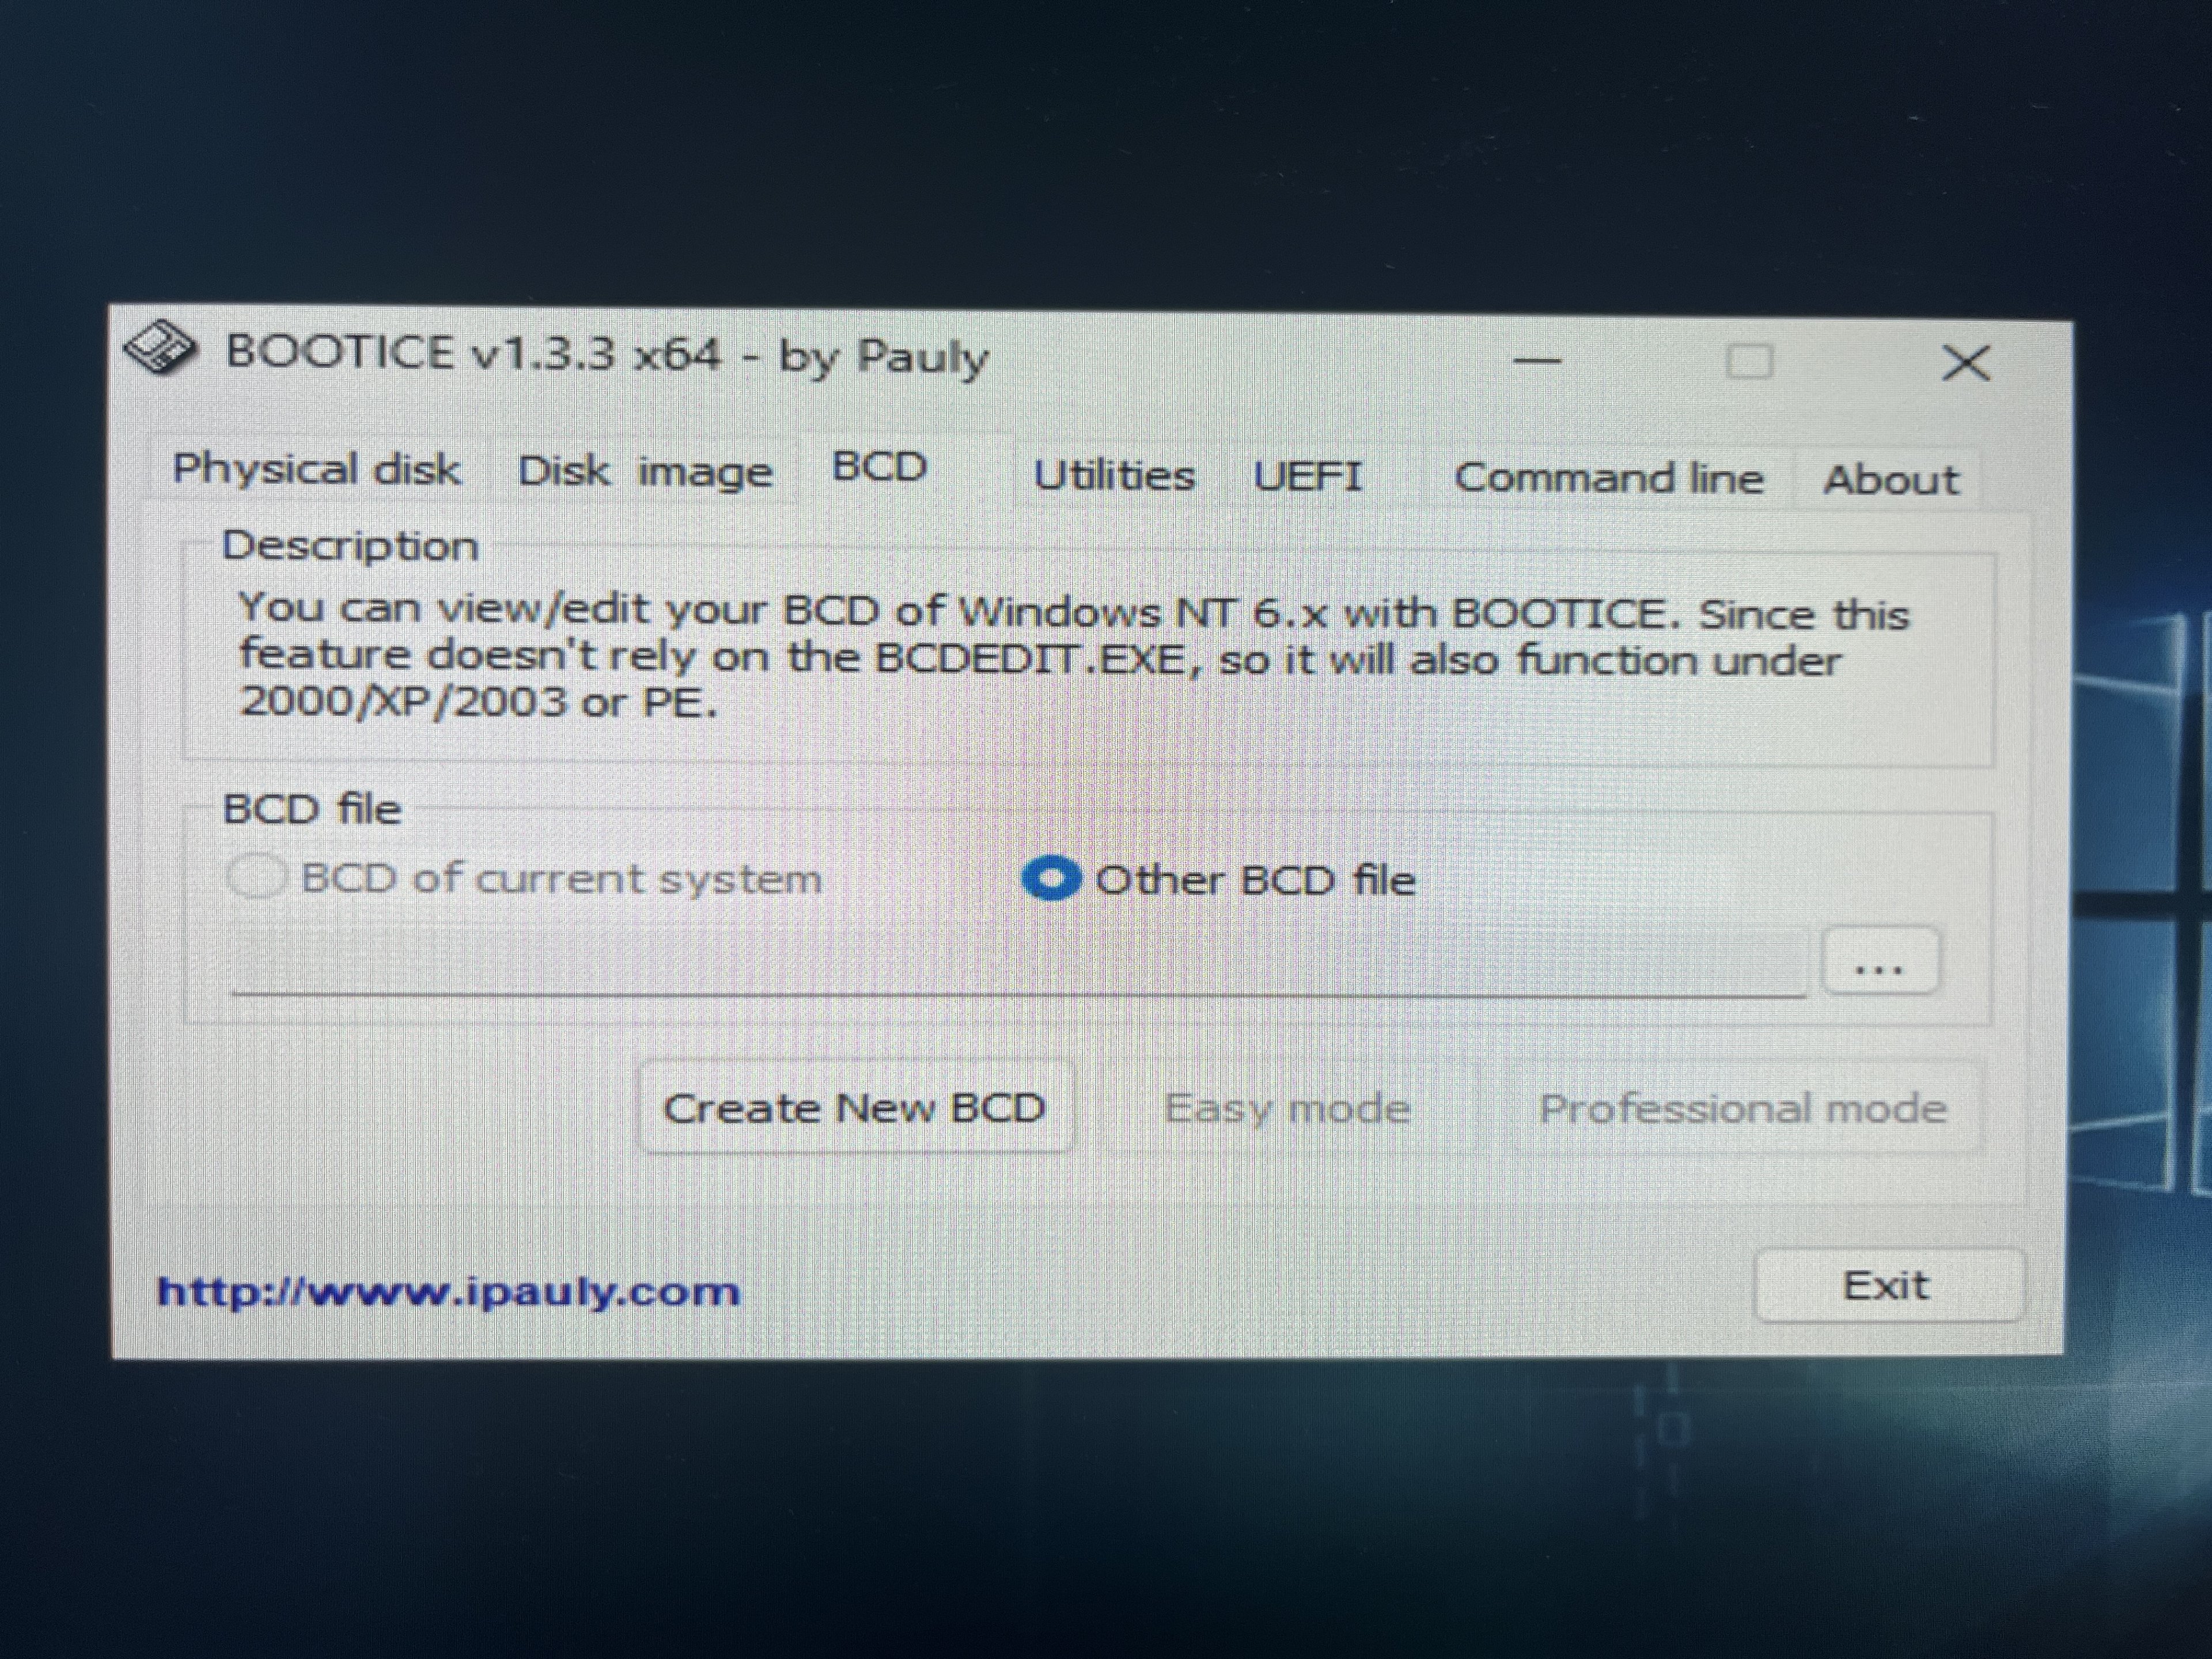Select BCD of current system option
The height and width of the screenshot is (1659, 2212).
(524, 878)
